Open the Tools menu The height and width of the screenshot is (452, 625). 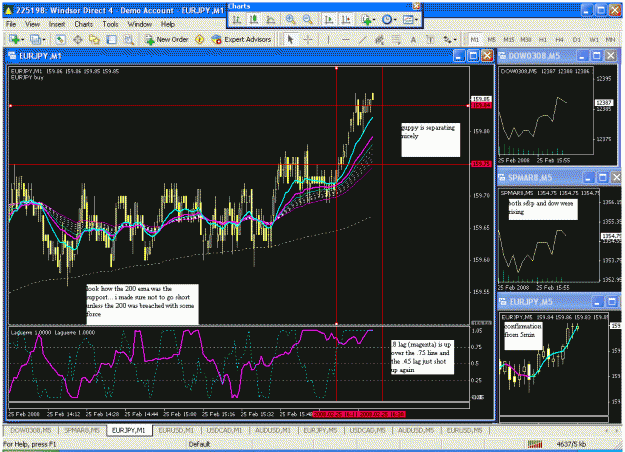coord(110,24)
